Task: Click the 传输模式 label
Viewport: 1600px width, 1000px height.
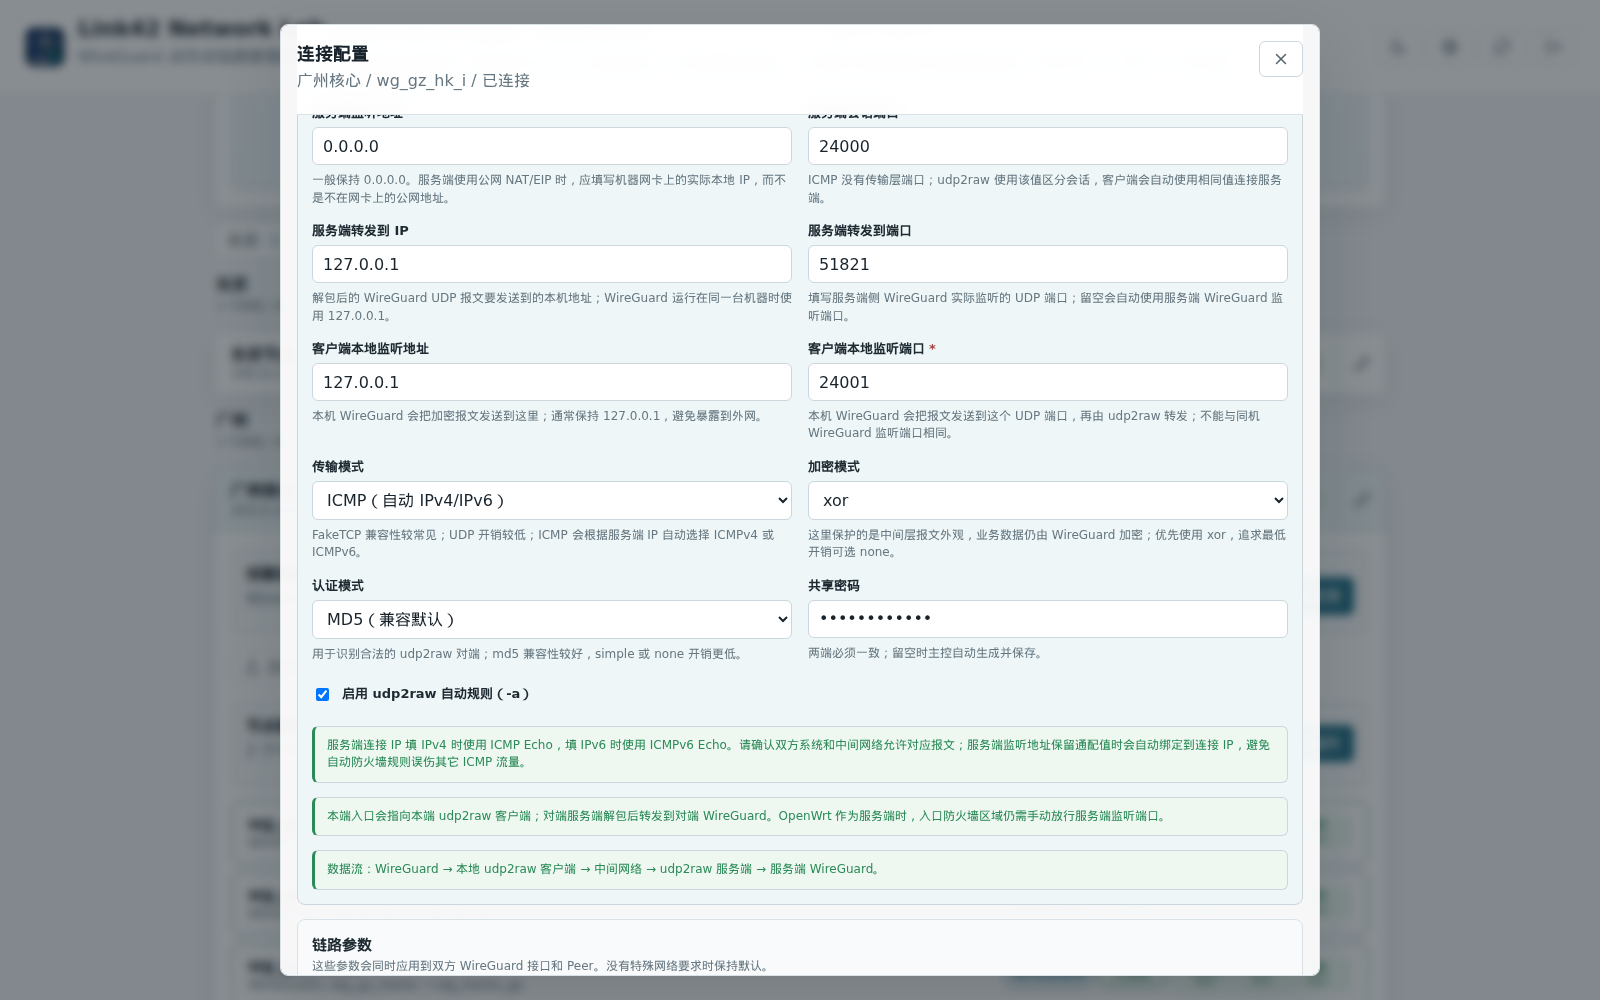Action: [x=338, y=467]
